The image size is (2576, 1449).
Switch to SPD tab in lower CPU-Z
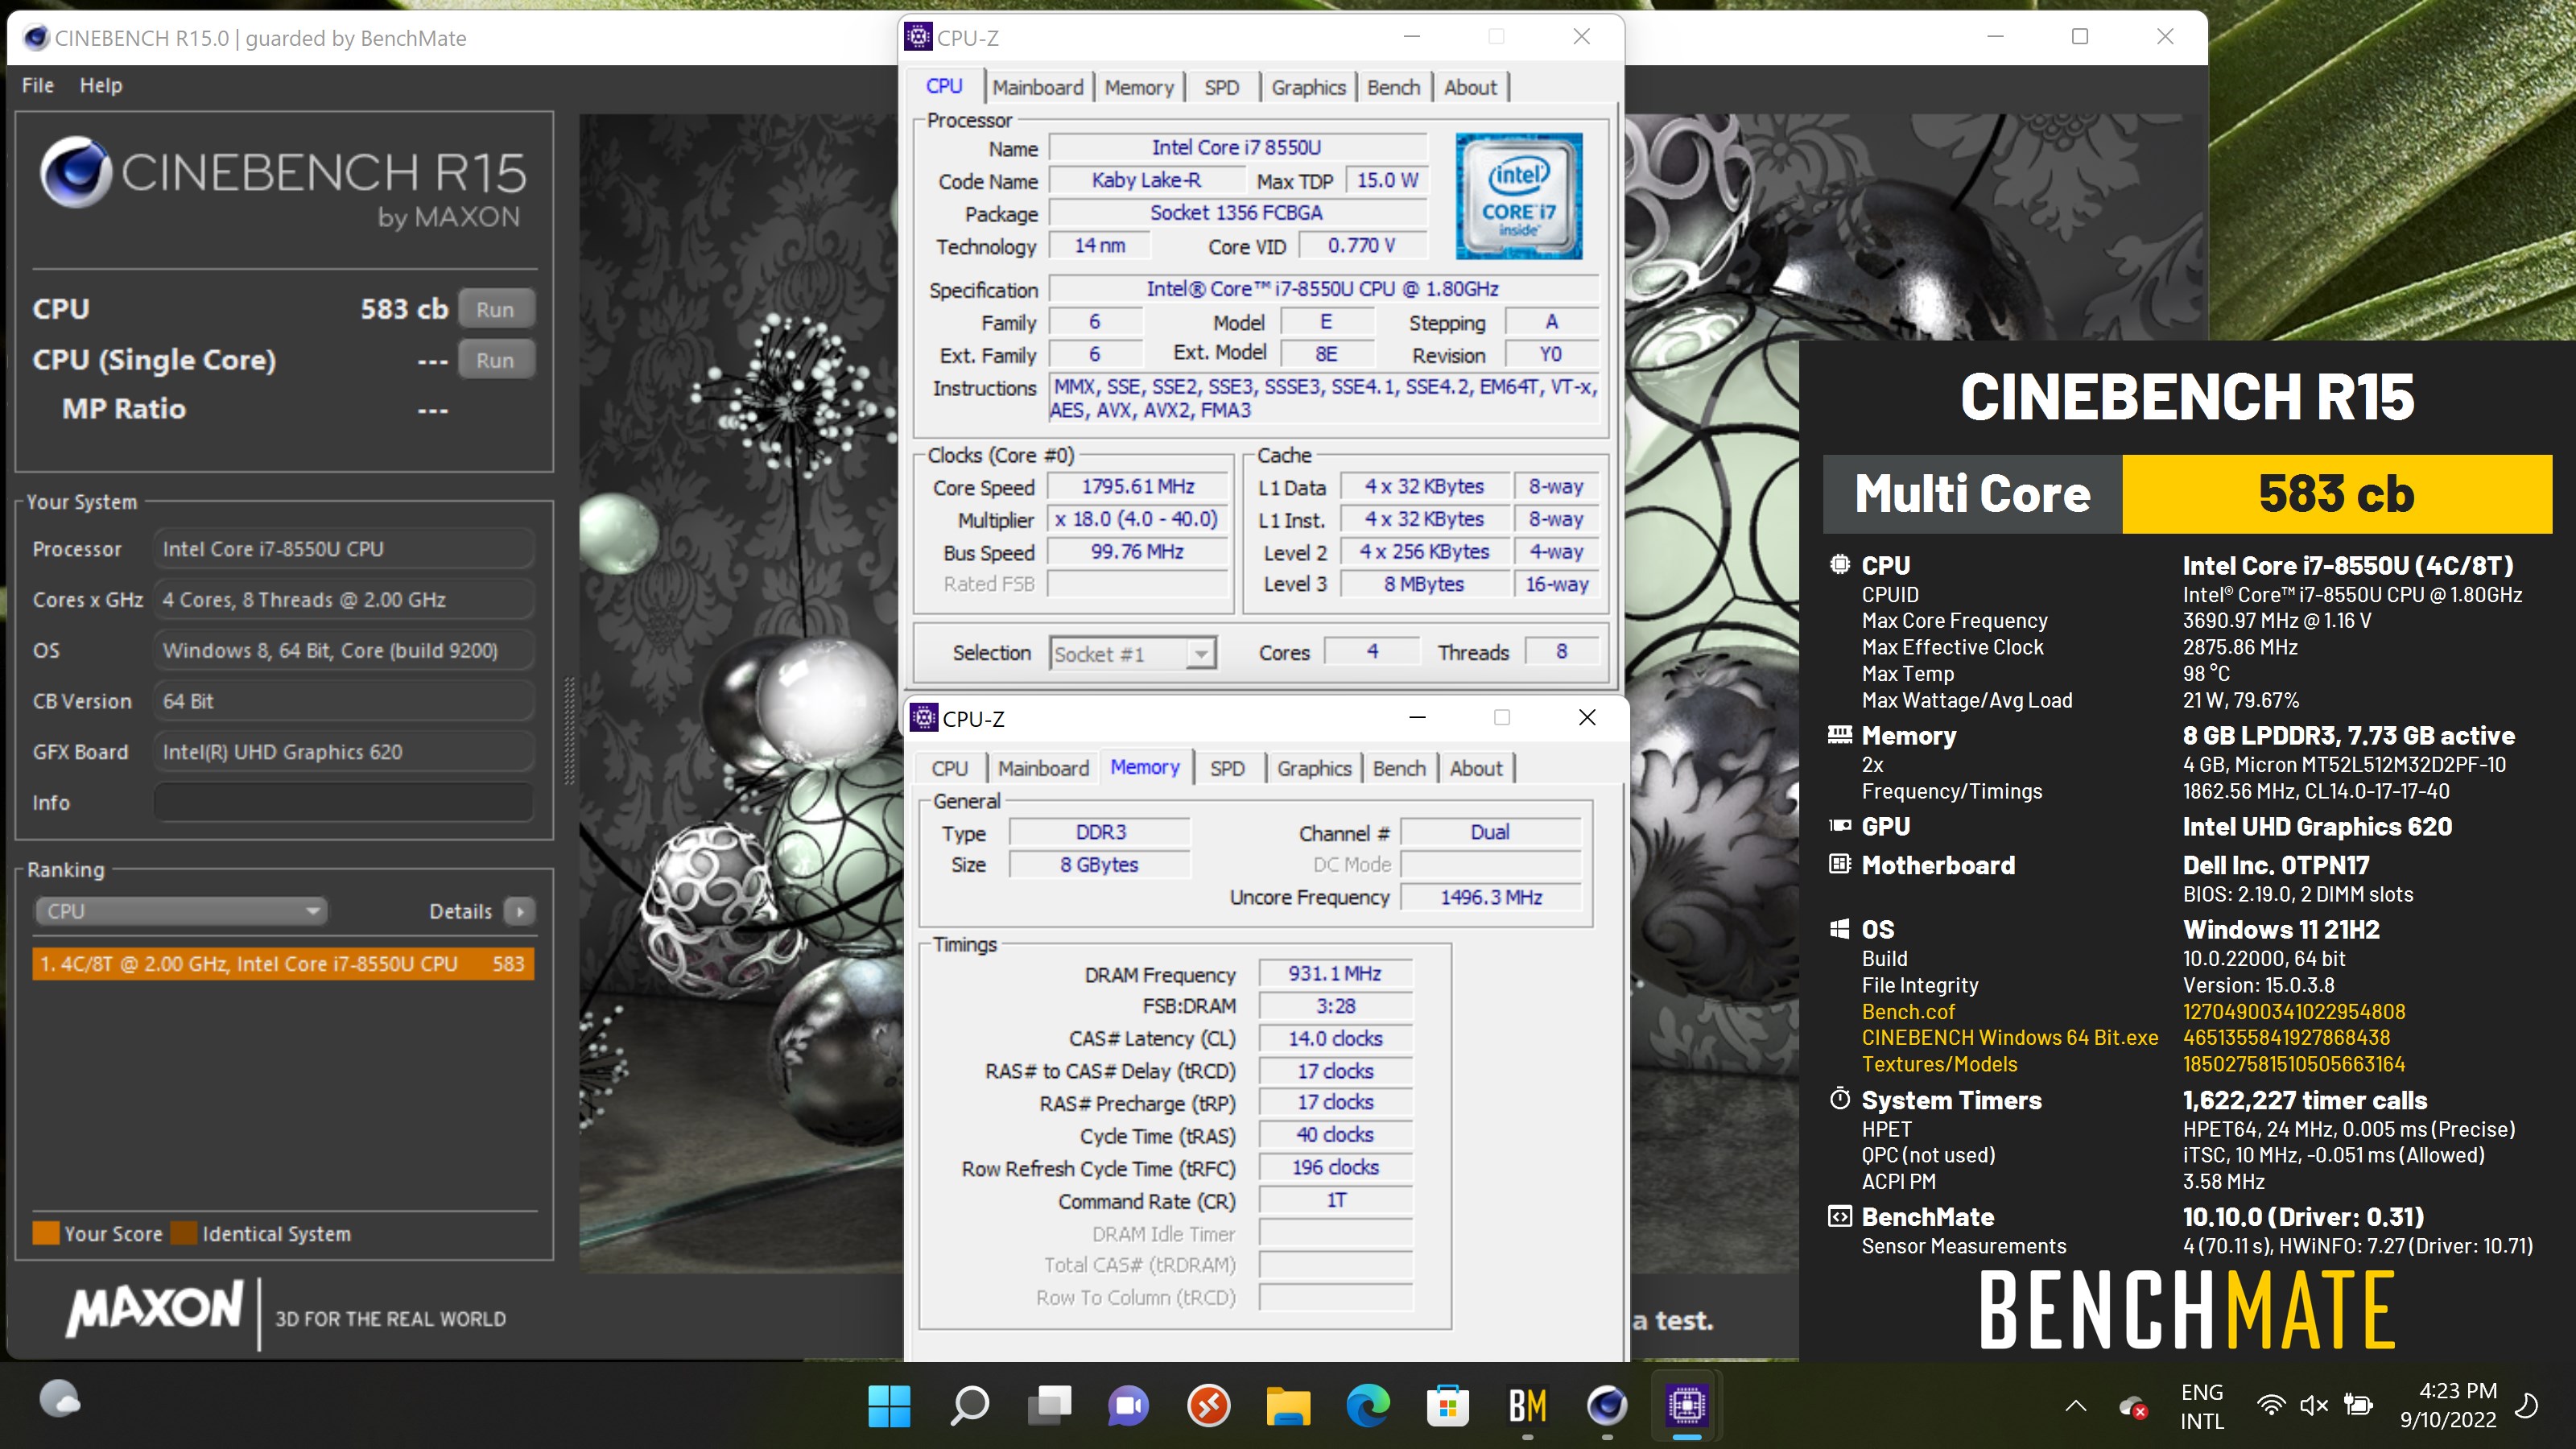(x=1227, y=768)
